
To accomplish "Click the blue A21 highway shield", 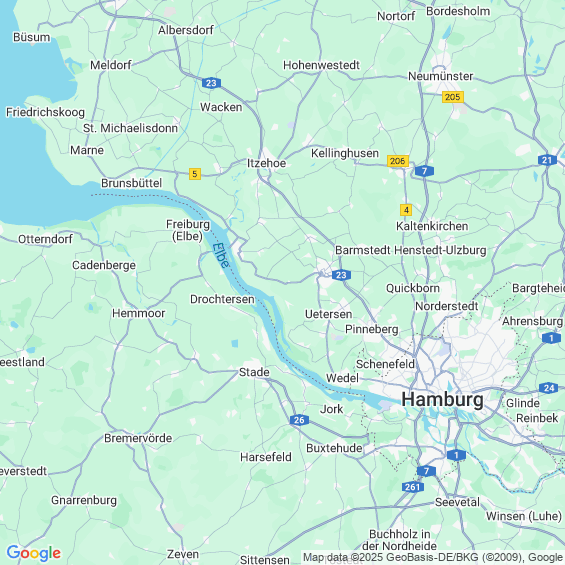I will pyautogui.click(x=547, y=160).
